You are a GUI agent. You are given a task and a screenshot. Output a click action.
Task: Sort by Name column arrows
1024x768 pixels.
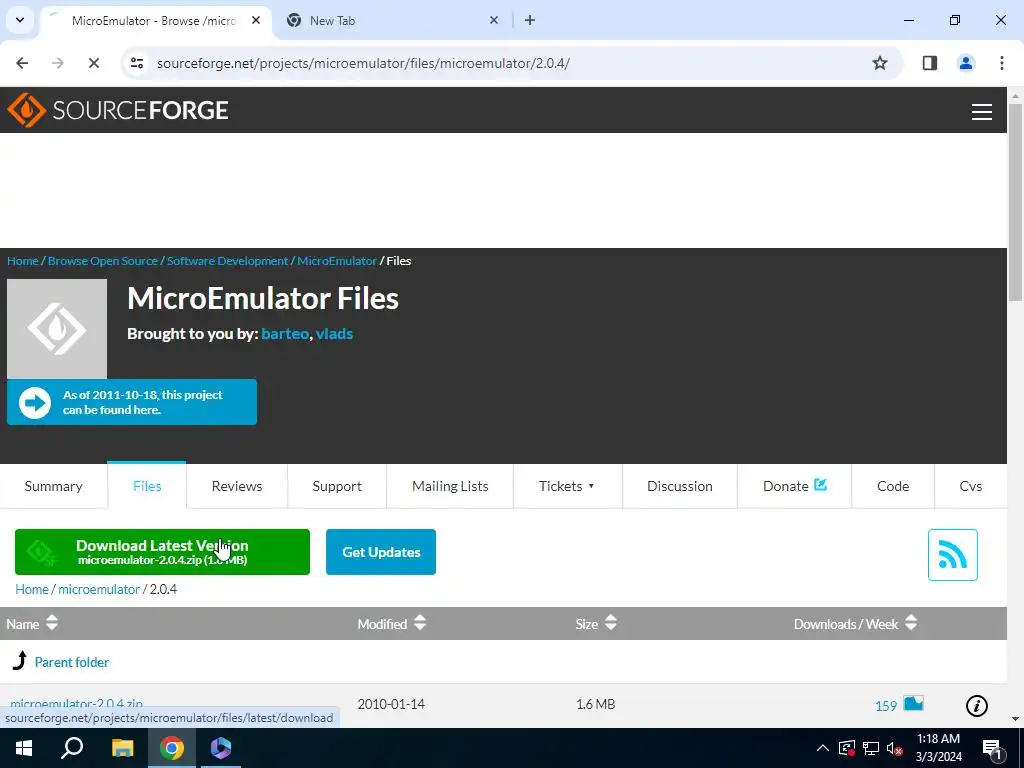tap(52, 623)
